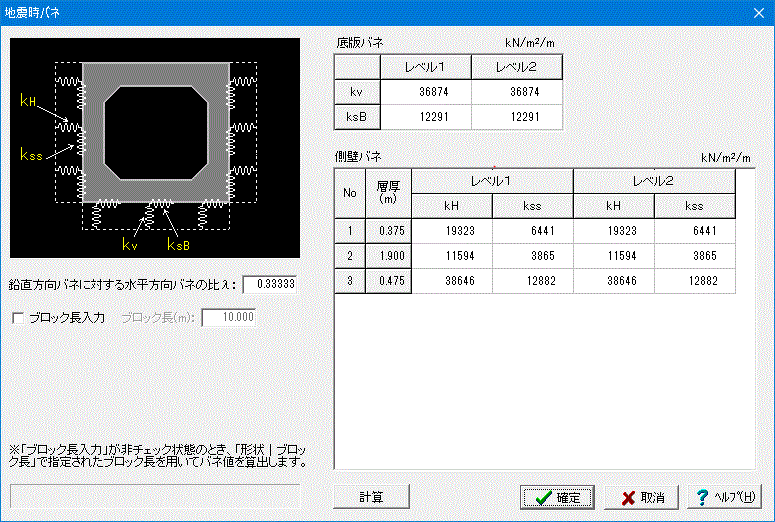Click the red X 取消 button
Screen dimensions: 775x522
pyautogui.click(x=642, y=497)
